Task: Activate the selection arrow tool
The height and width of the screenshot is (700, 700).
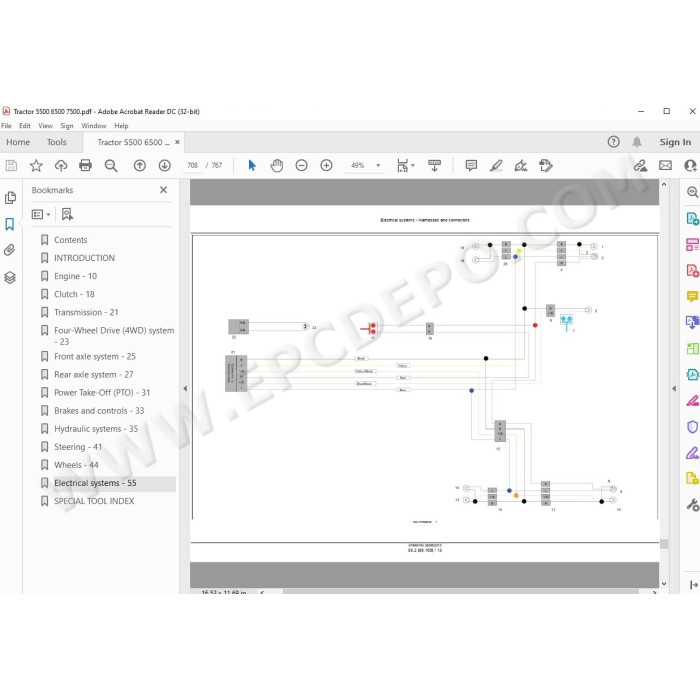Action: 252,166
